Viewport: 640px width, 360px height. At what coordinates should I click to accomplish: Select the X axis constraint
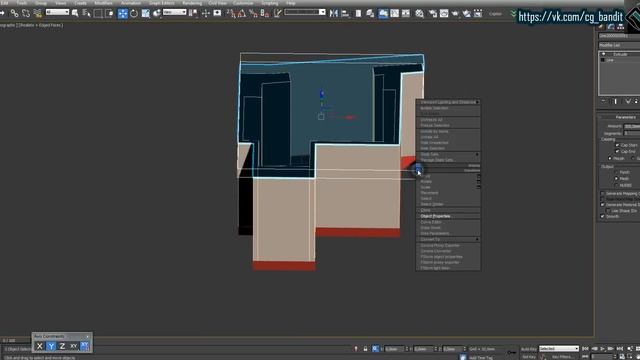40,346
